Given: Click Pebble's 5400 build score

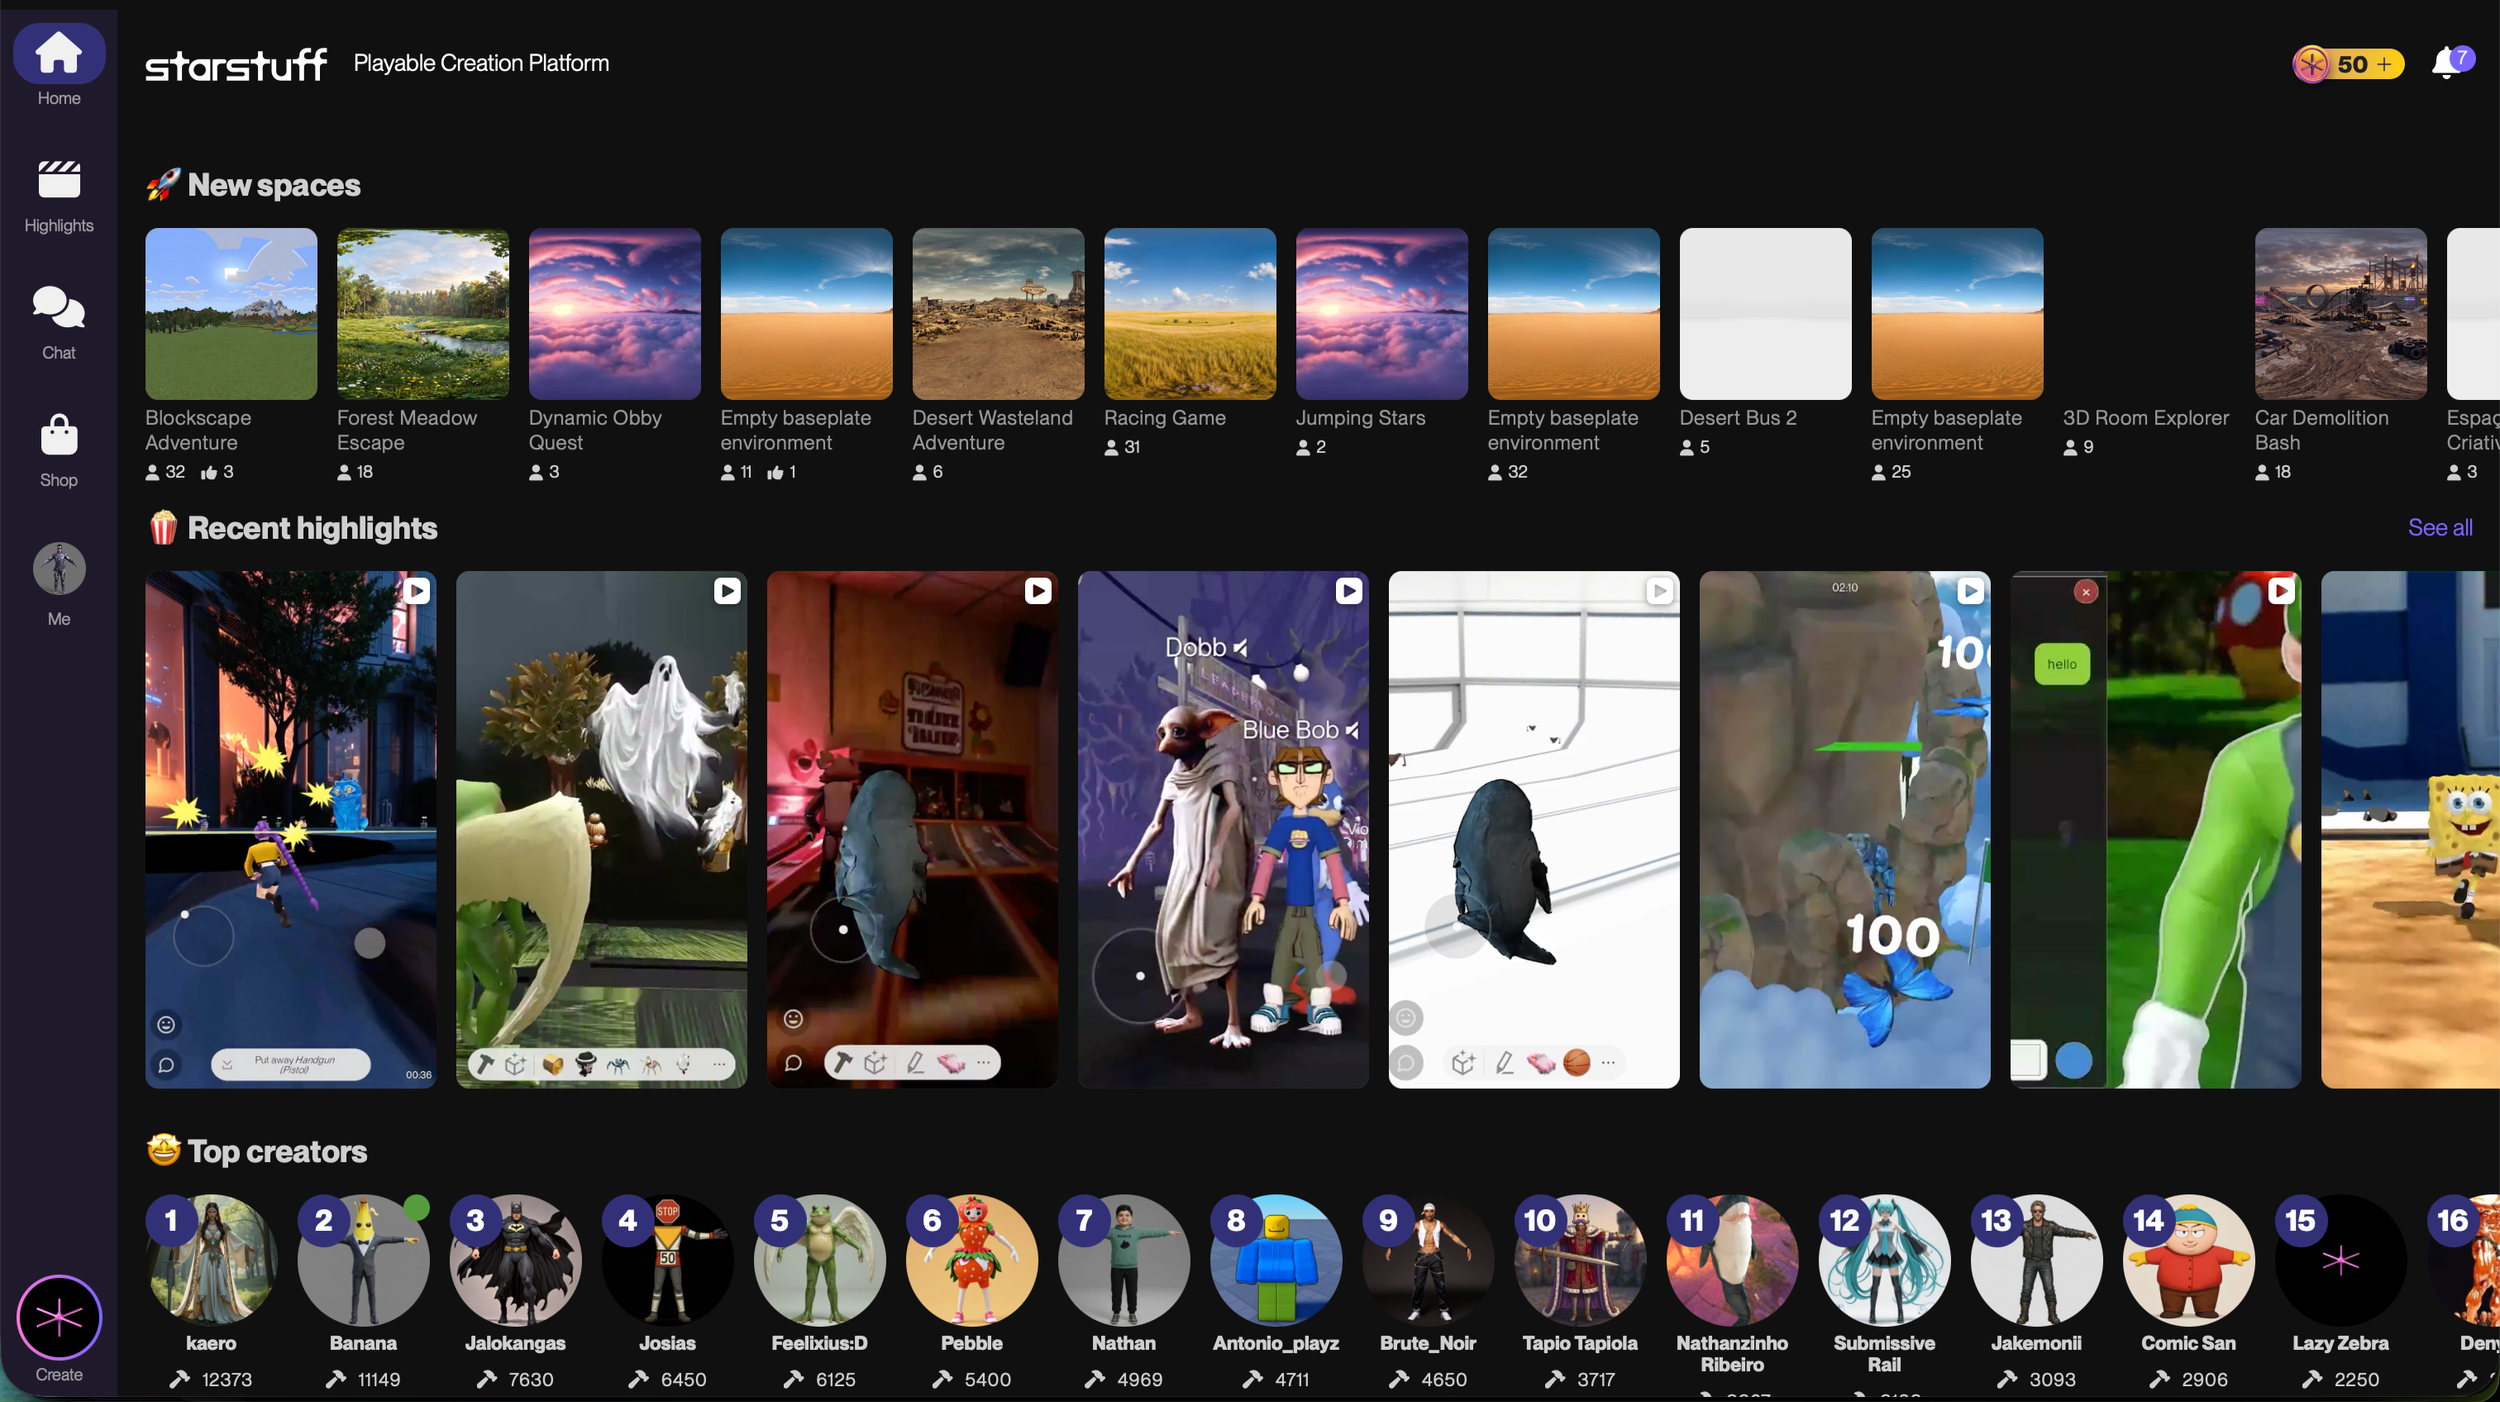Looking at the screenshot, I should pyautogui.click(x=971, y=1379).
